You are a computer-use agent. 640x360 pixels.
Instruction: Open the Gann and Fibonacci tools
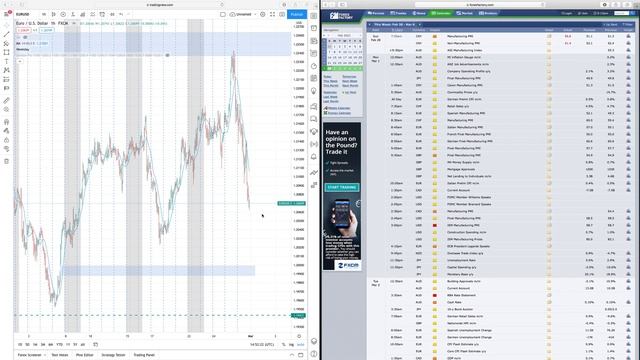point(6,43)
